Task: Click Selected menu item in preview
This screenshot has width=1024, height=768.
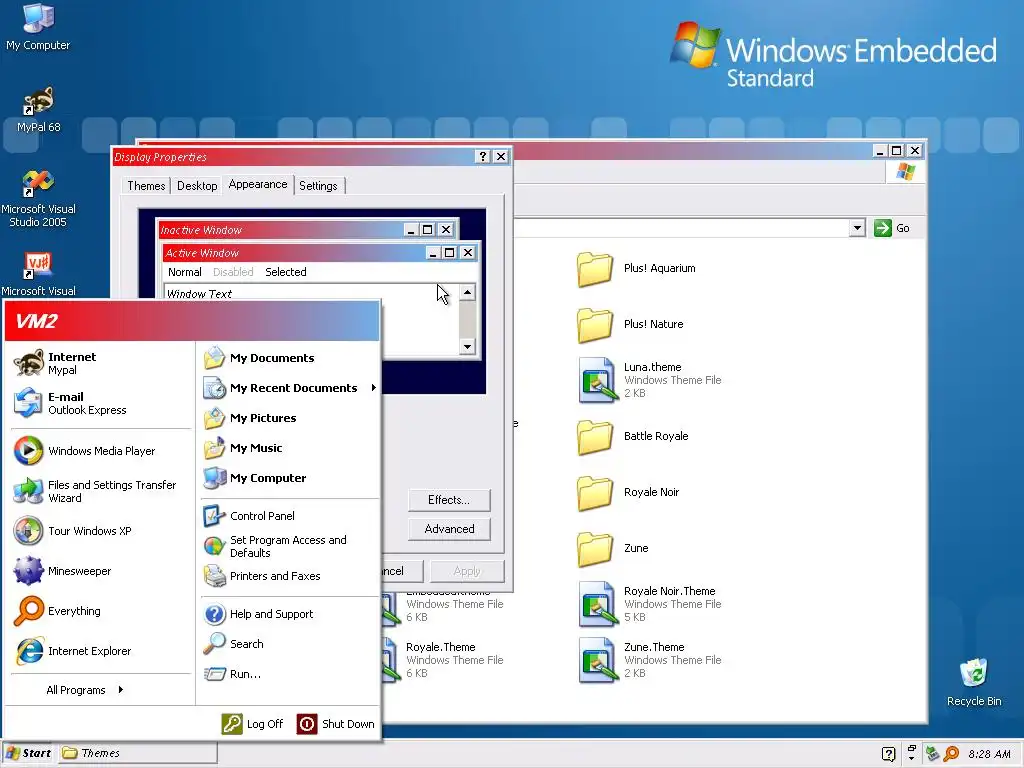Action: [x=285, y=272]
